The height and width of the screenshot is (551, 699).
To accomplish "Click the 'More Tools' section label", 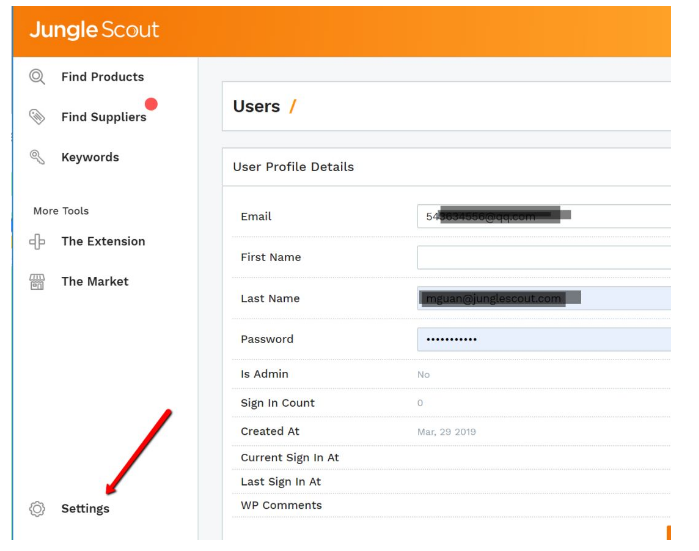I will [61, 211].
